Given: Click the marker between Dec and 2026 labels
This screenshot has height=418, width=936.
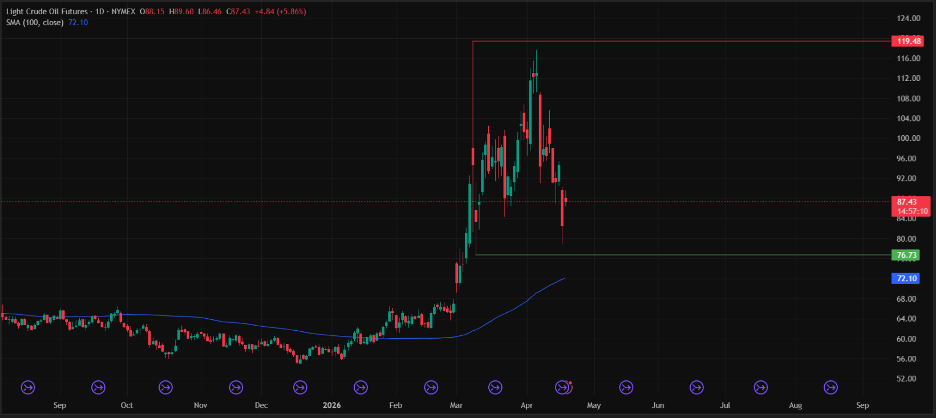Looking at the screenshot, I should tap(298, 386).
